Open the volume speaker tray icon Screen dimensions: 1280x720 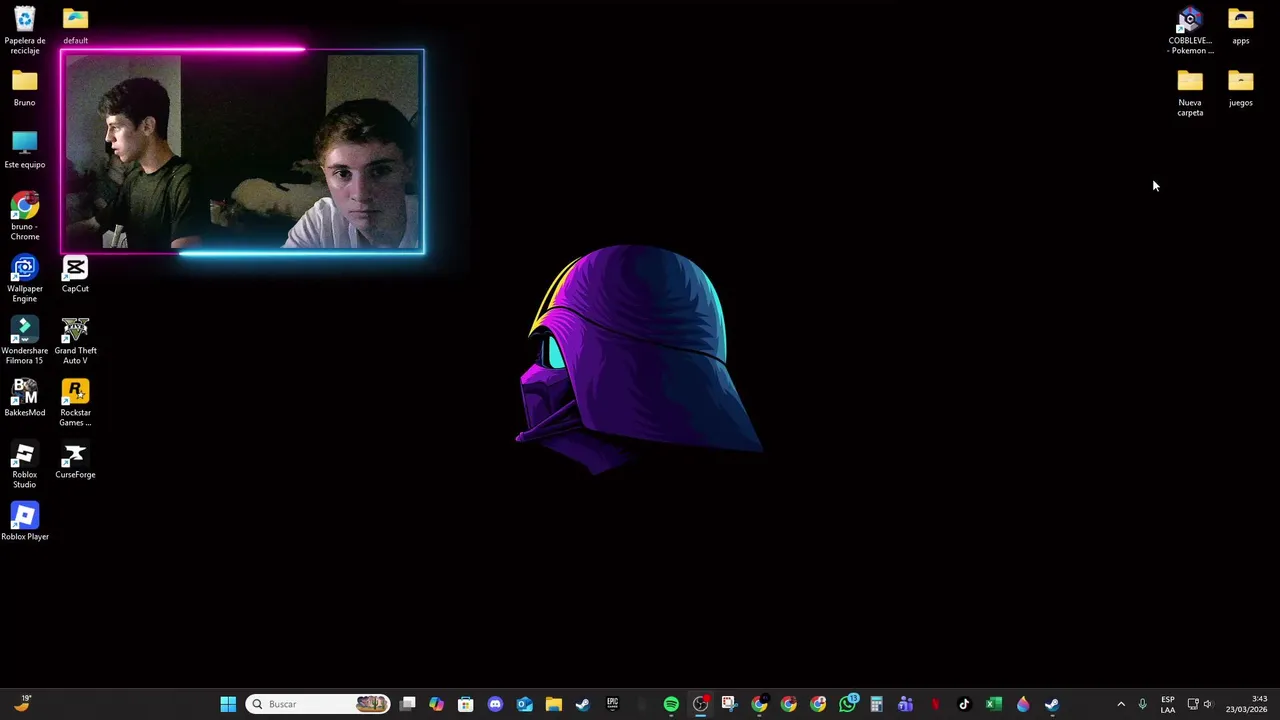pos(1207,704)
